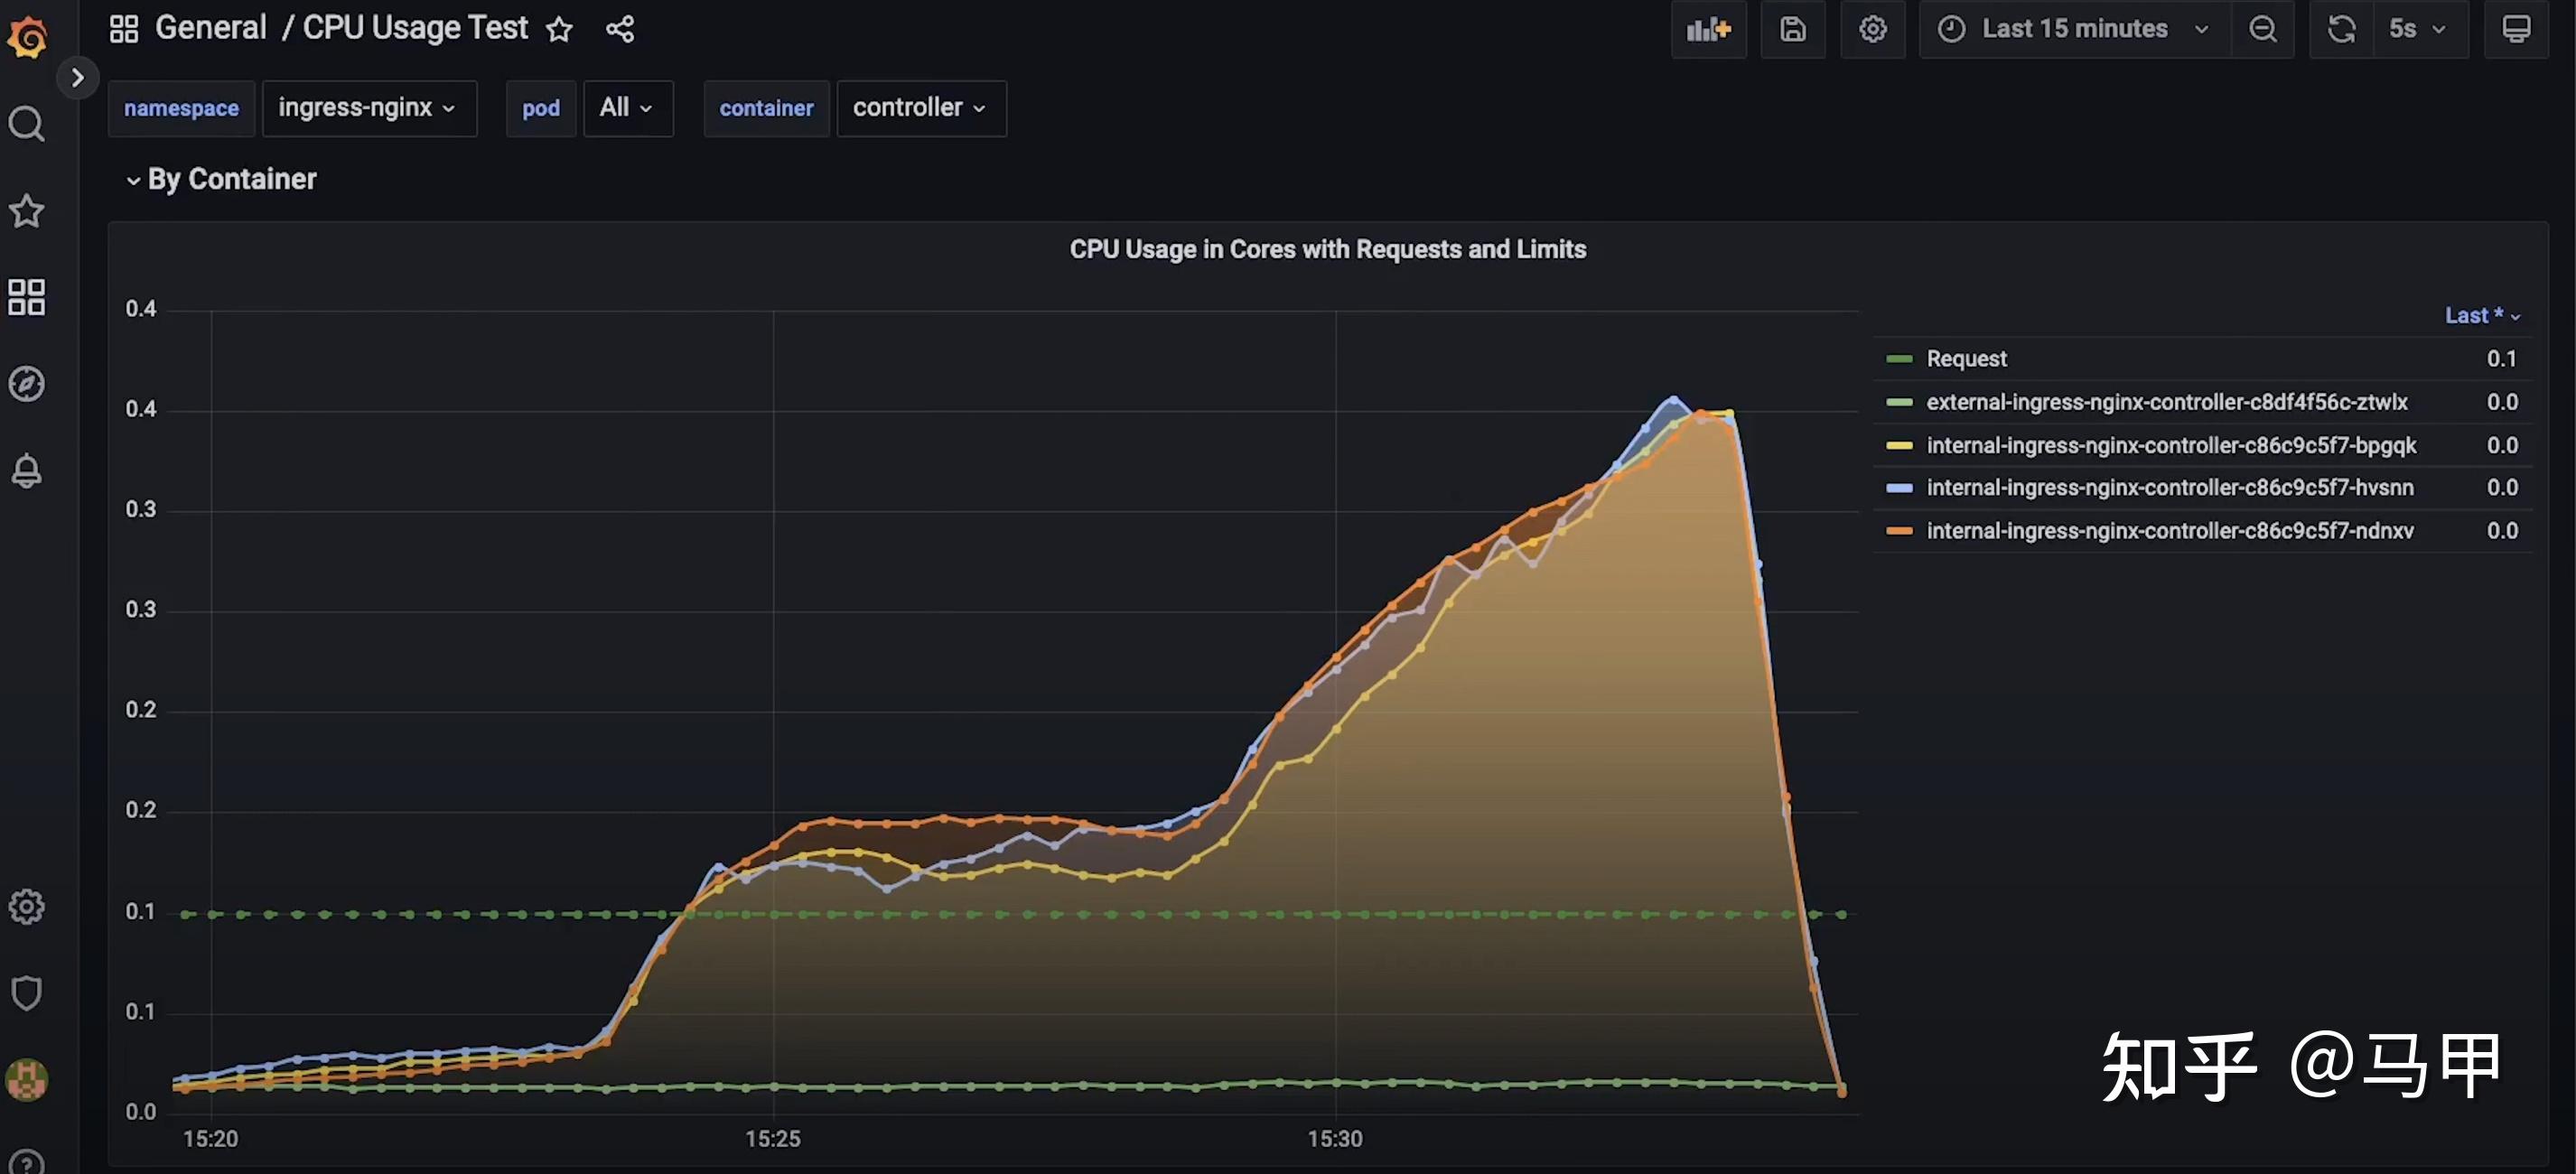Open the Search icon in the sidebar

tap(27, 124)
